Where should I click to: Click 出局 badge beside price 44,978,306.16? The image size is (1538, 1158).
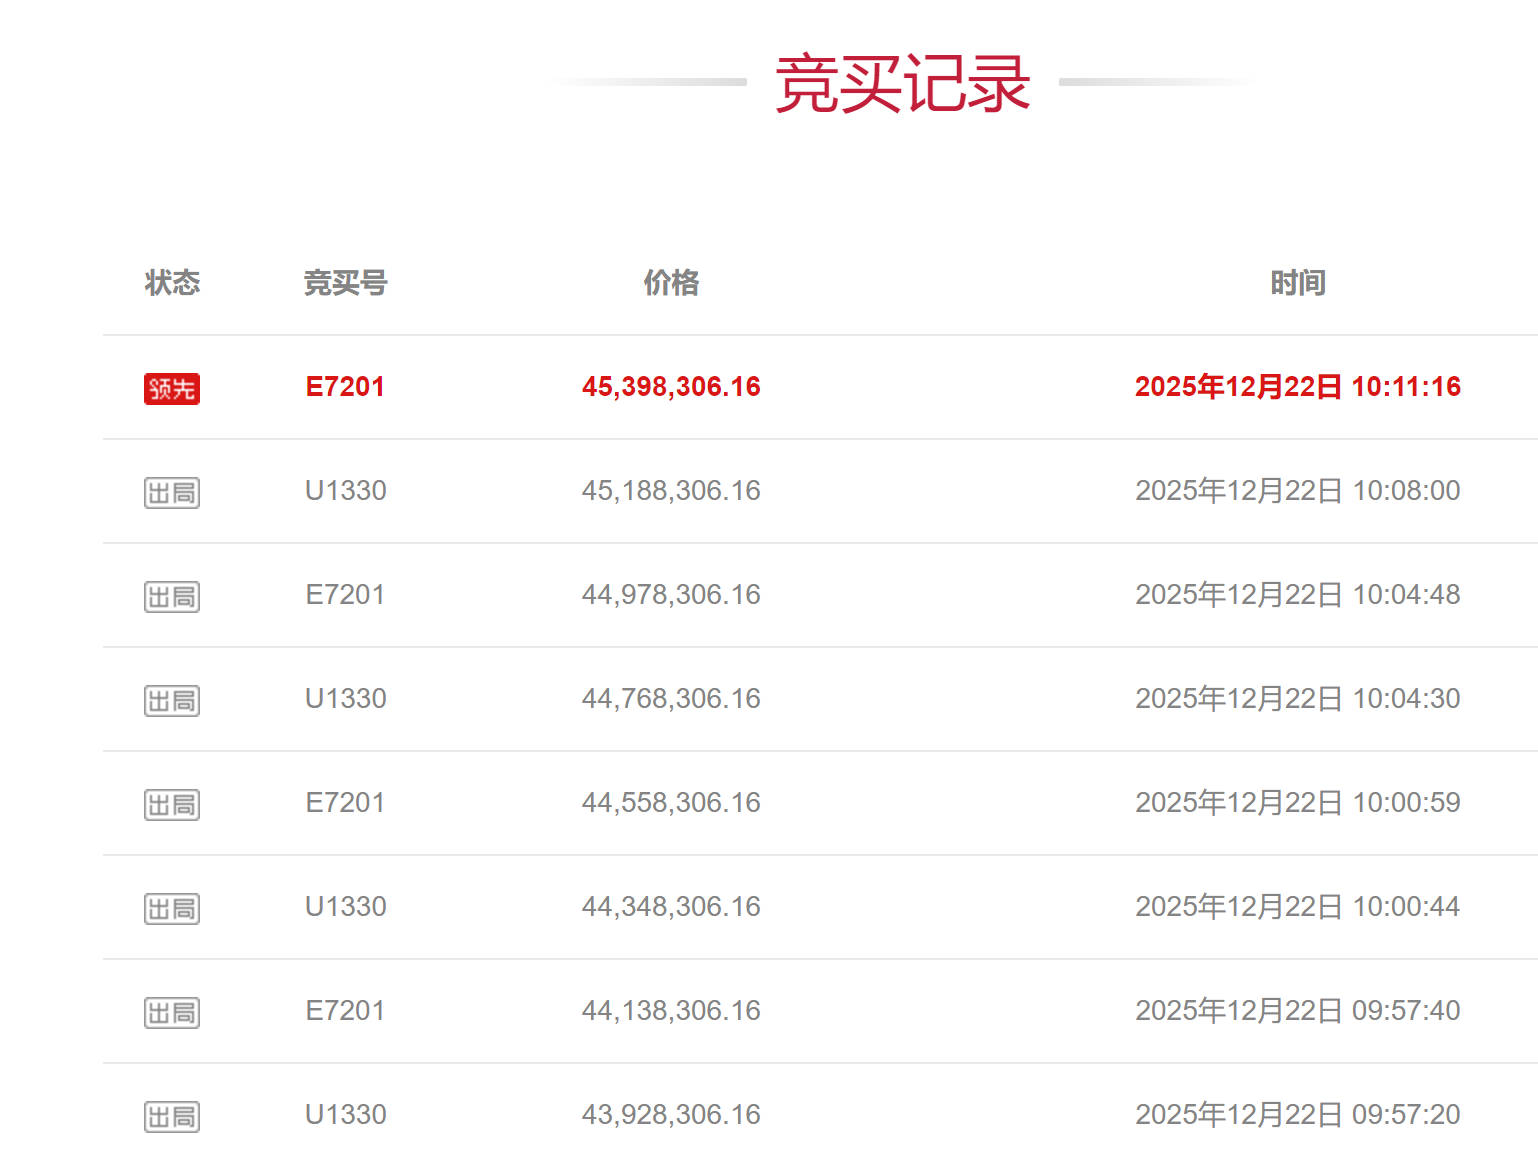pos(172,596)
